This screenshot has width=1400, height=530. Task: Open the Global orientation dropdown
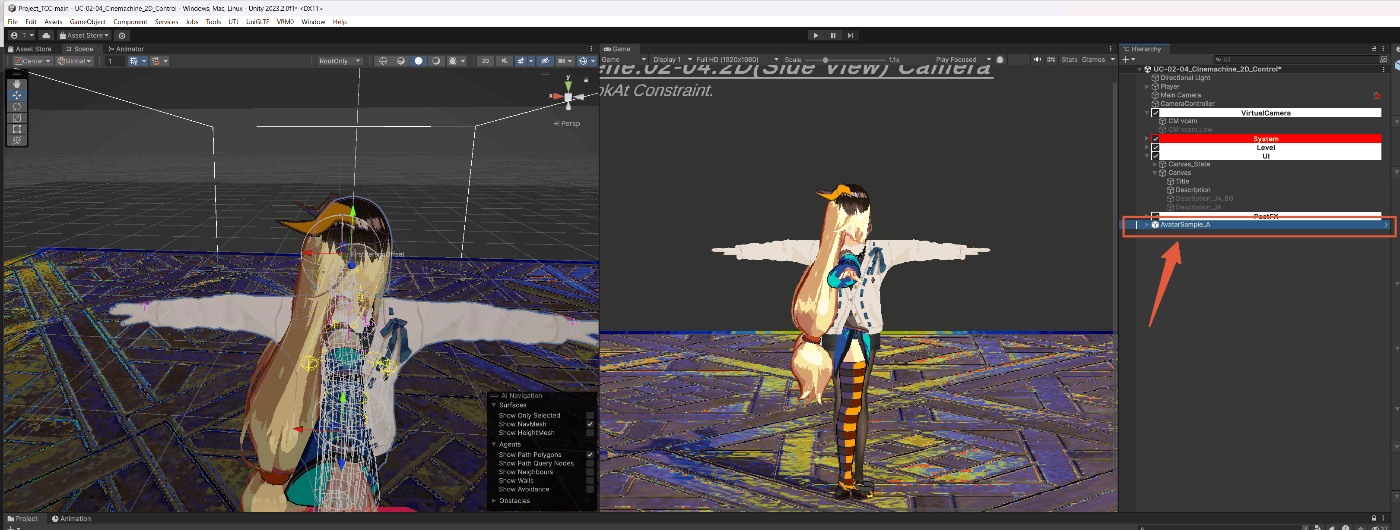[75, 61]
